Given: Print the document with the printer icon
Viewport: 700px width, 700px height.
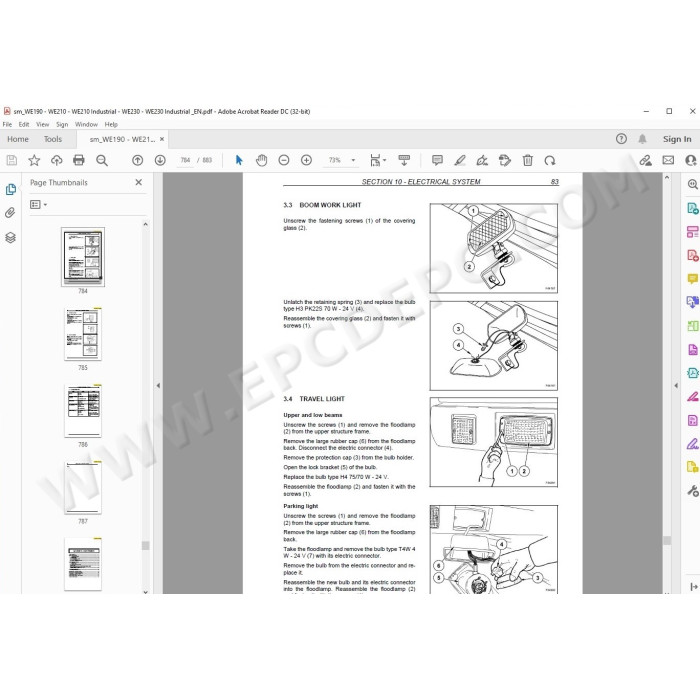Looking at the screenshot, I should (79, 160).
